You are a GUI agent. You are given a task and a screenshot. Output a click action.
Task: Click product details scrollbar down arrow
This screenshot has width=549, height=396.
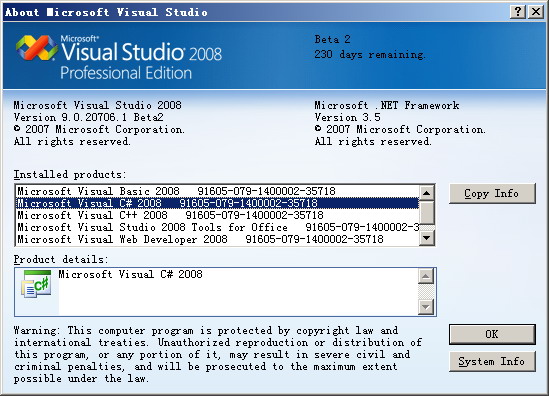[426, 307]
